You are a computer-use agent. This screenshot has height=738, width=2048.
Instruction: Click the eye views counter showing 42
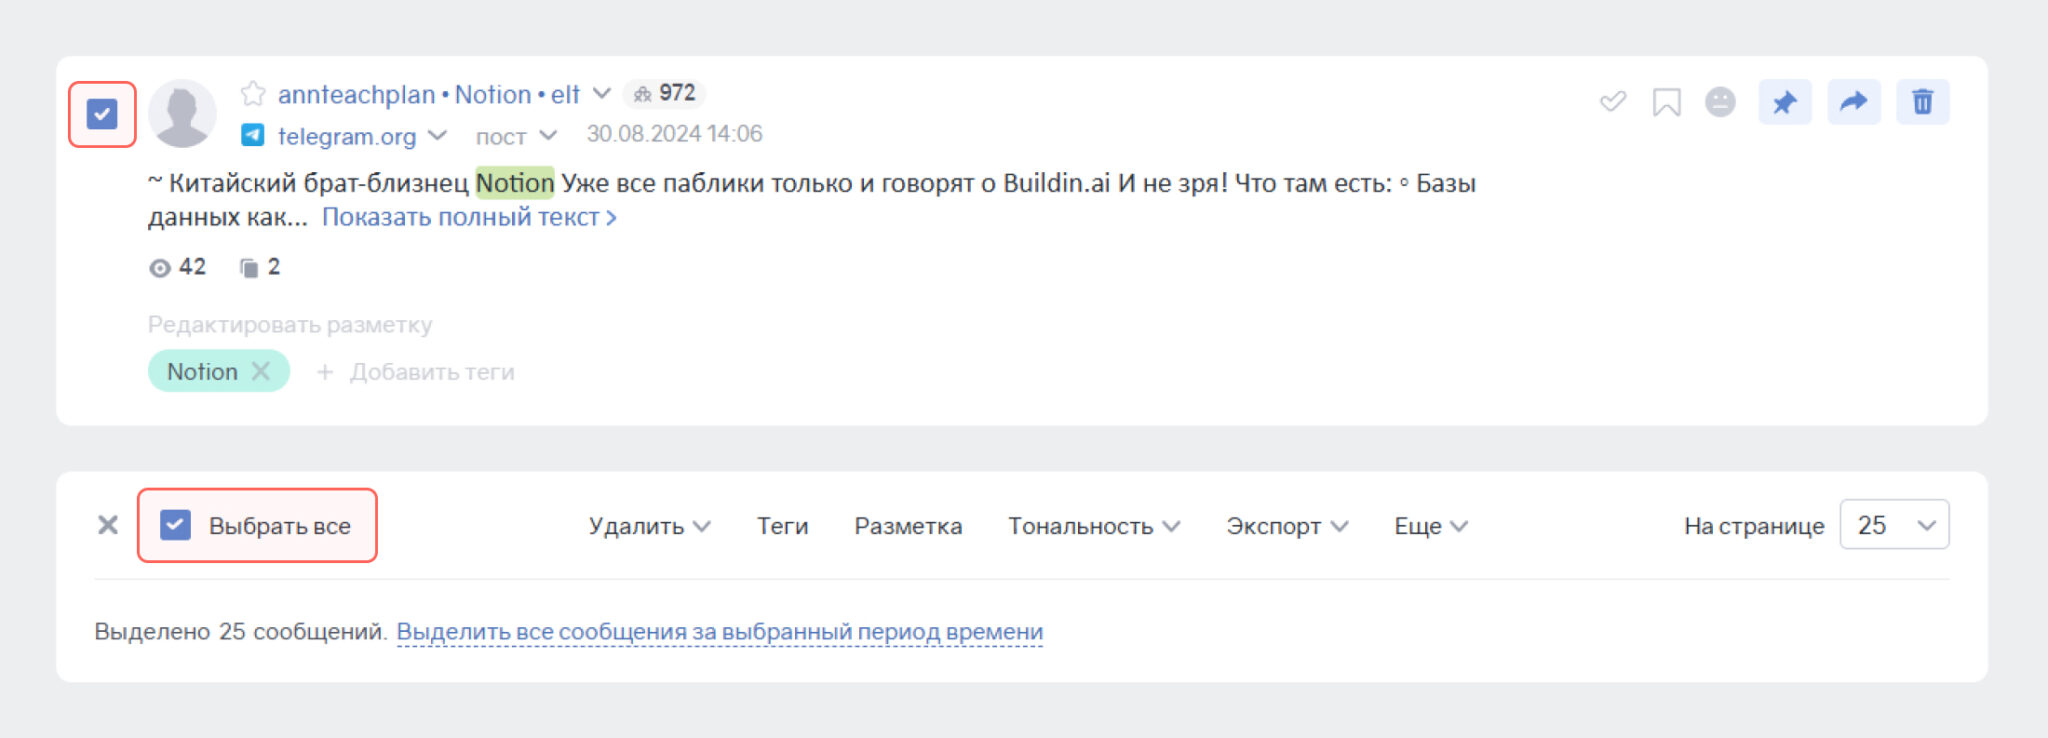click(177, 267)
